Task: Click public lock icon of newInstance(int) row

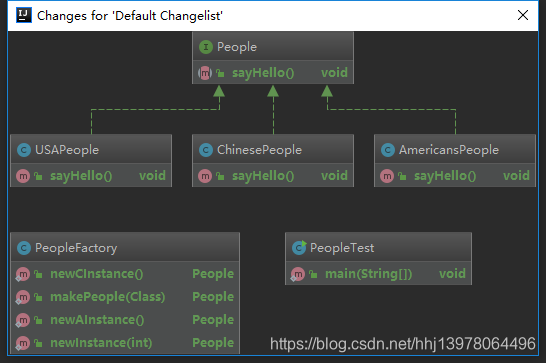Action: 38,343
